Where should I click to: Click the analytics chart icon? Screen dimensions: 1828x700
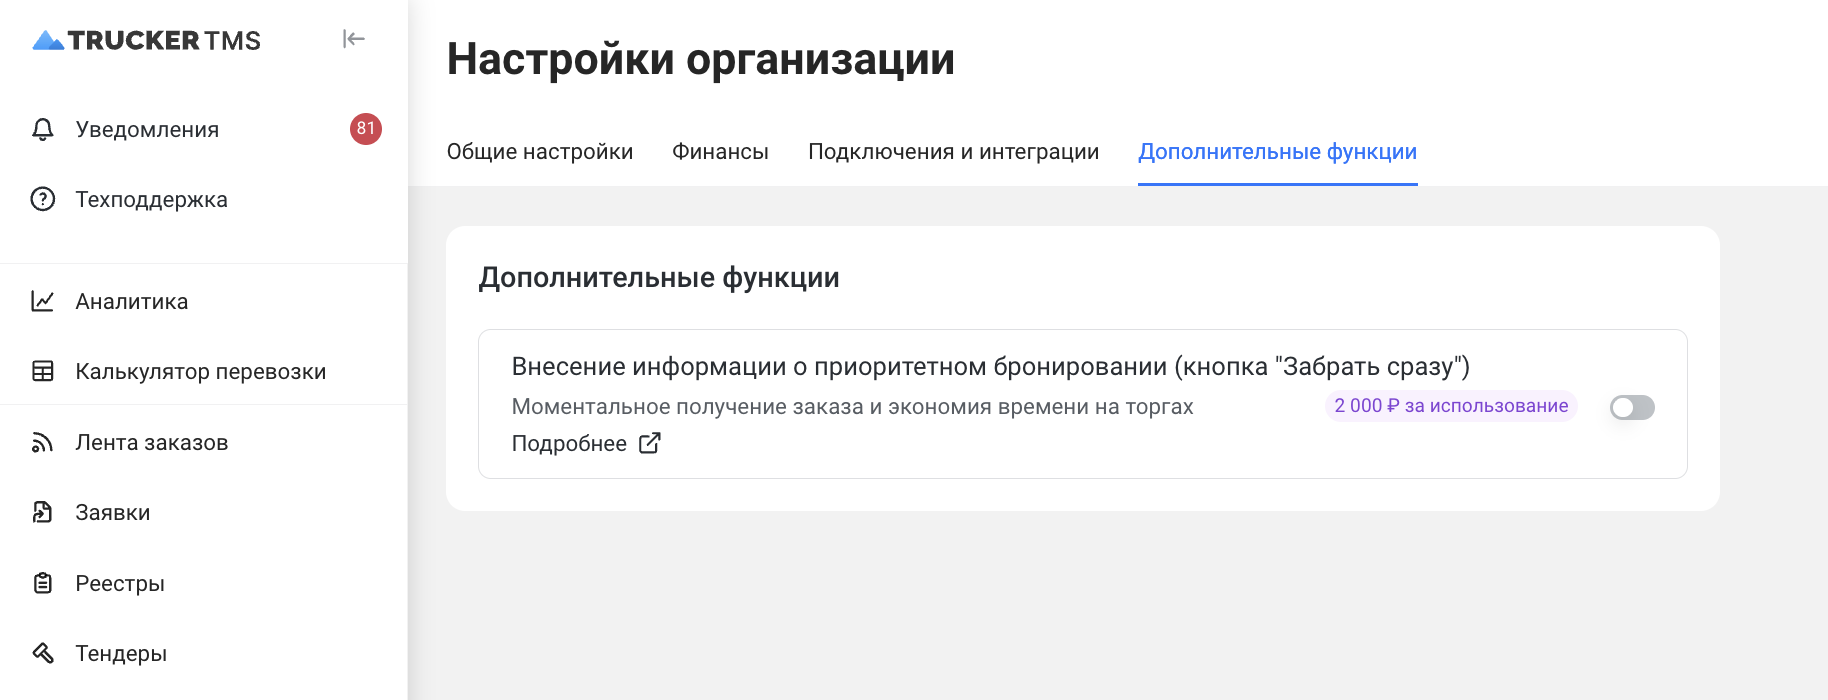42,301
